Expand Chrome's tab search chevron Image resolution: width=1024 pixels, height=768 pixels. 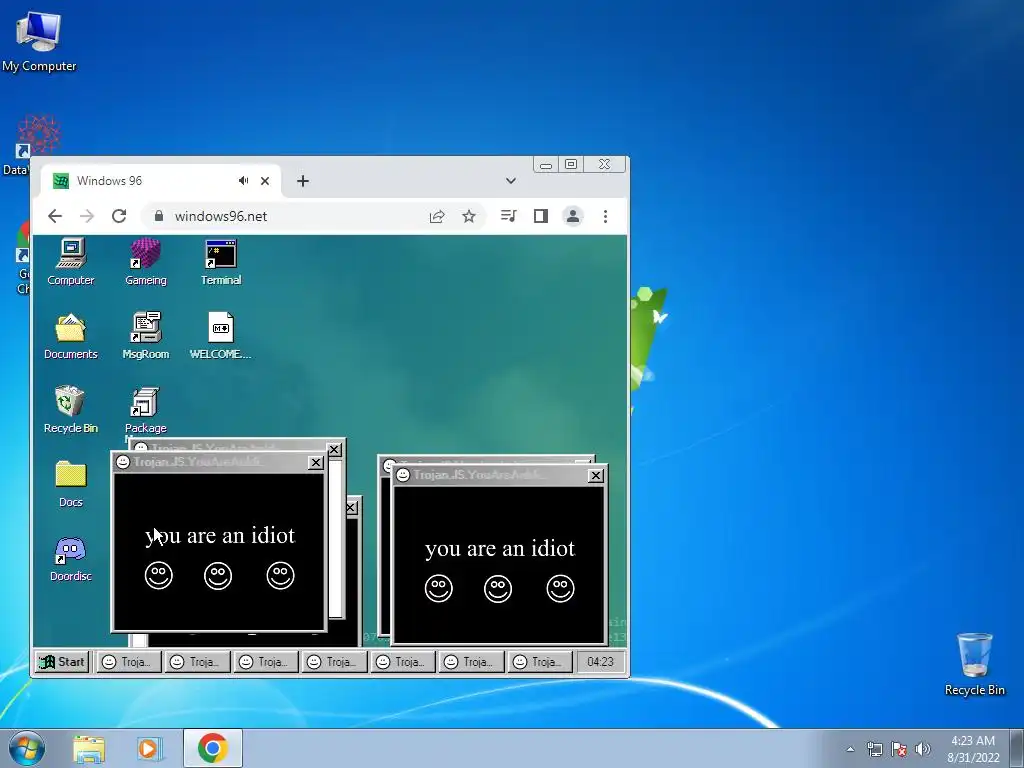pyautogui.click(x=511, y=181)
